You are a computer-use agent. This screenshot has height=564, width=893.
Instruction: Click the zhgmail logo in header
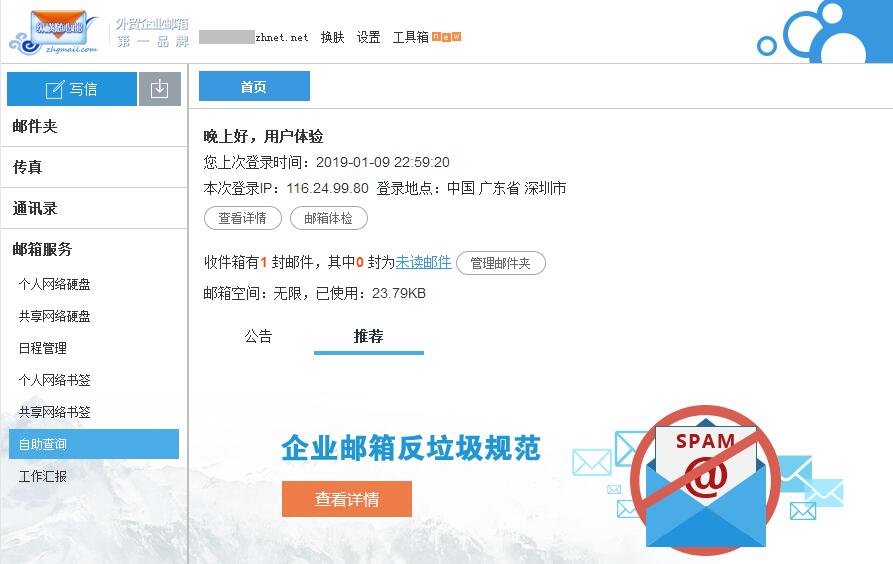coord(55,32)
